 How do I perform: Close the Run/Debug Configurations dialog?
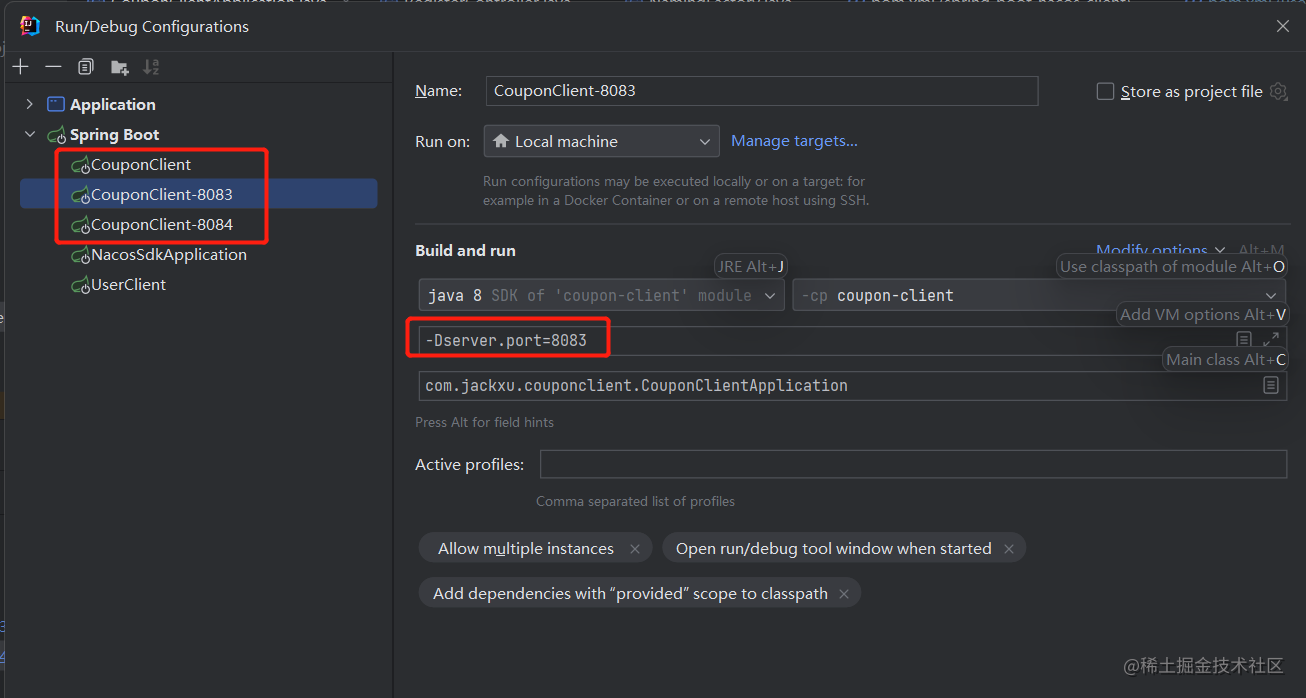click(1283, 26)
